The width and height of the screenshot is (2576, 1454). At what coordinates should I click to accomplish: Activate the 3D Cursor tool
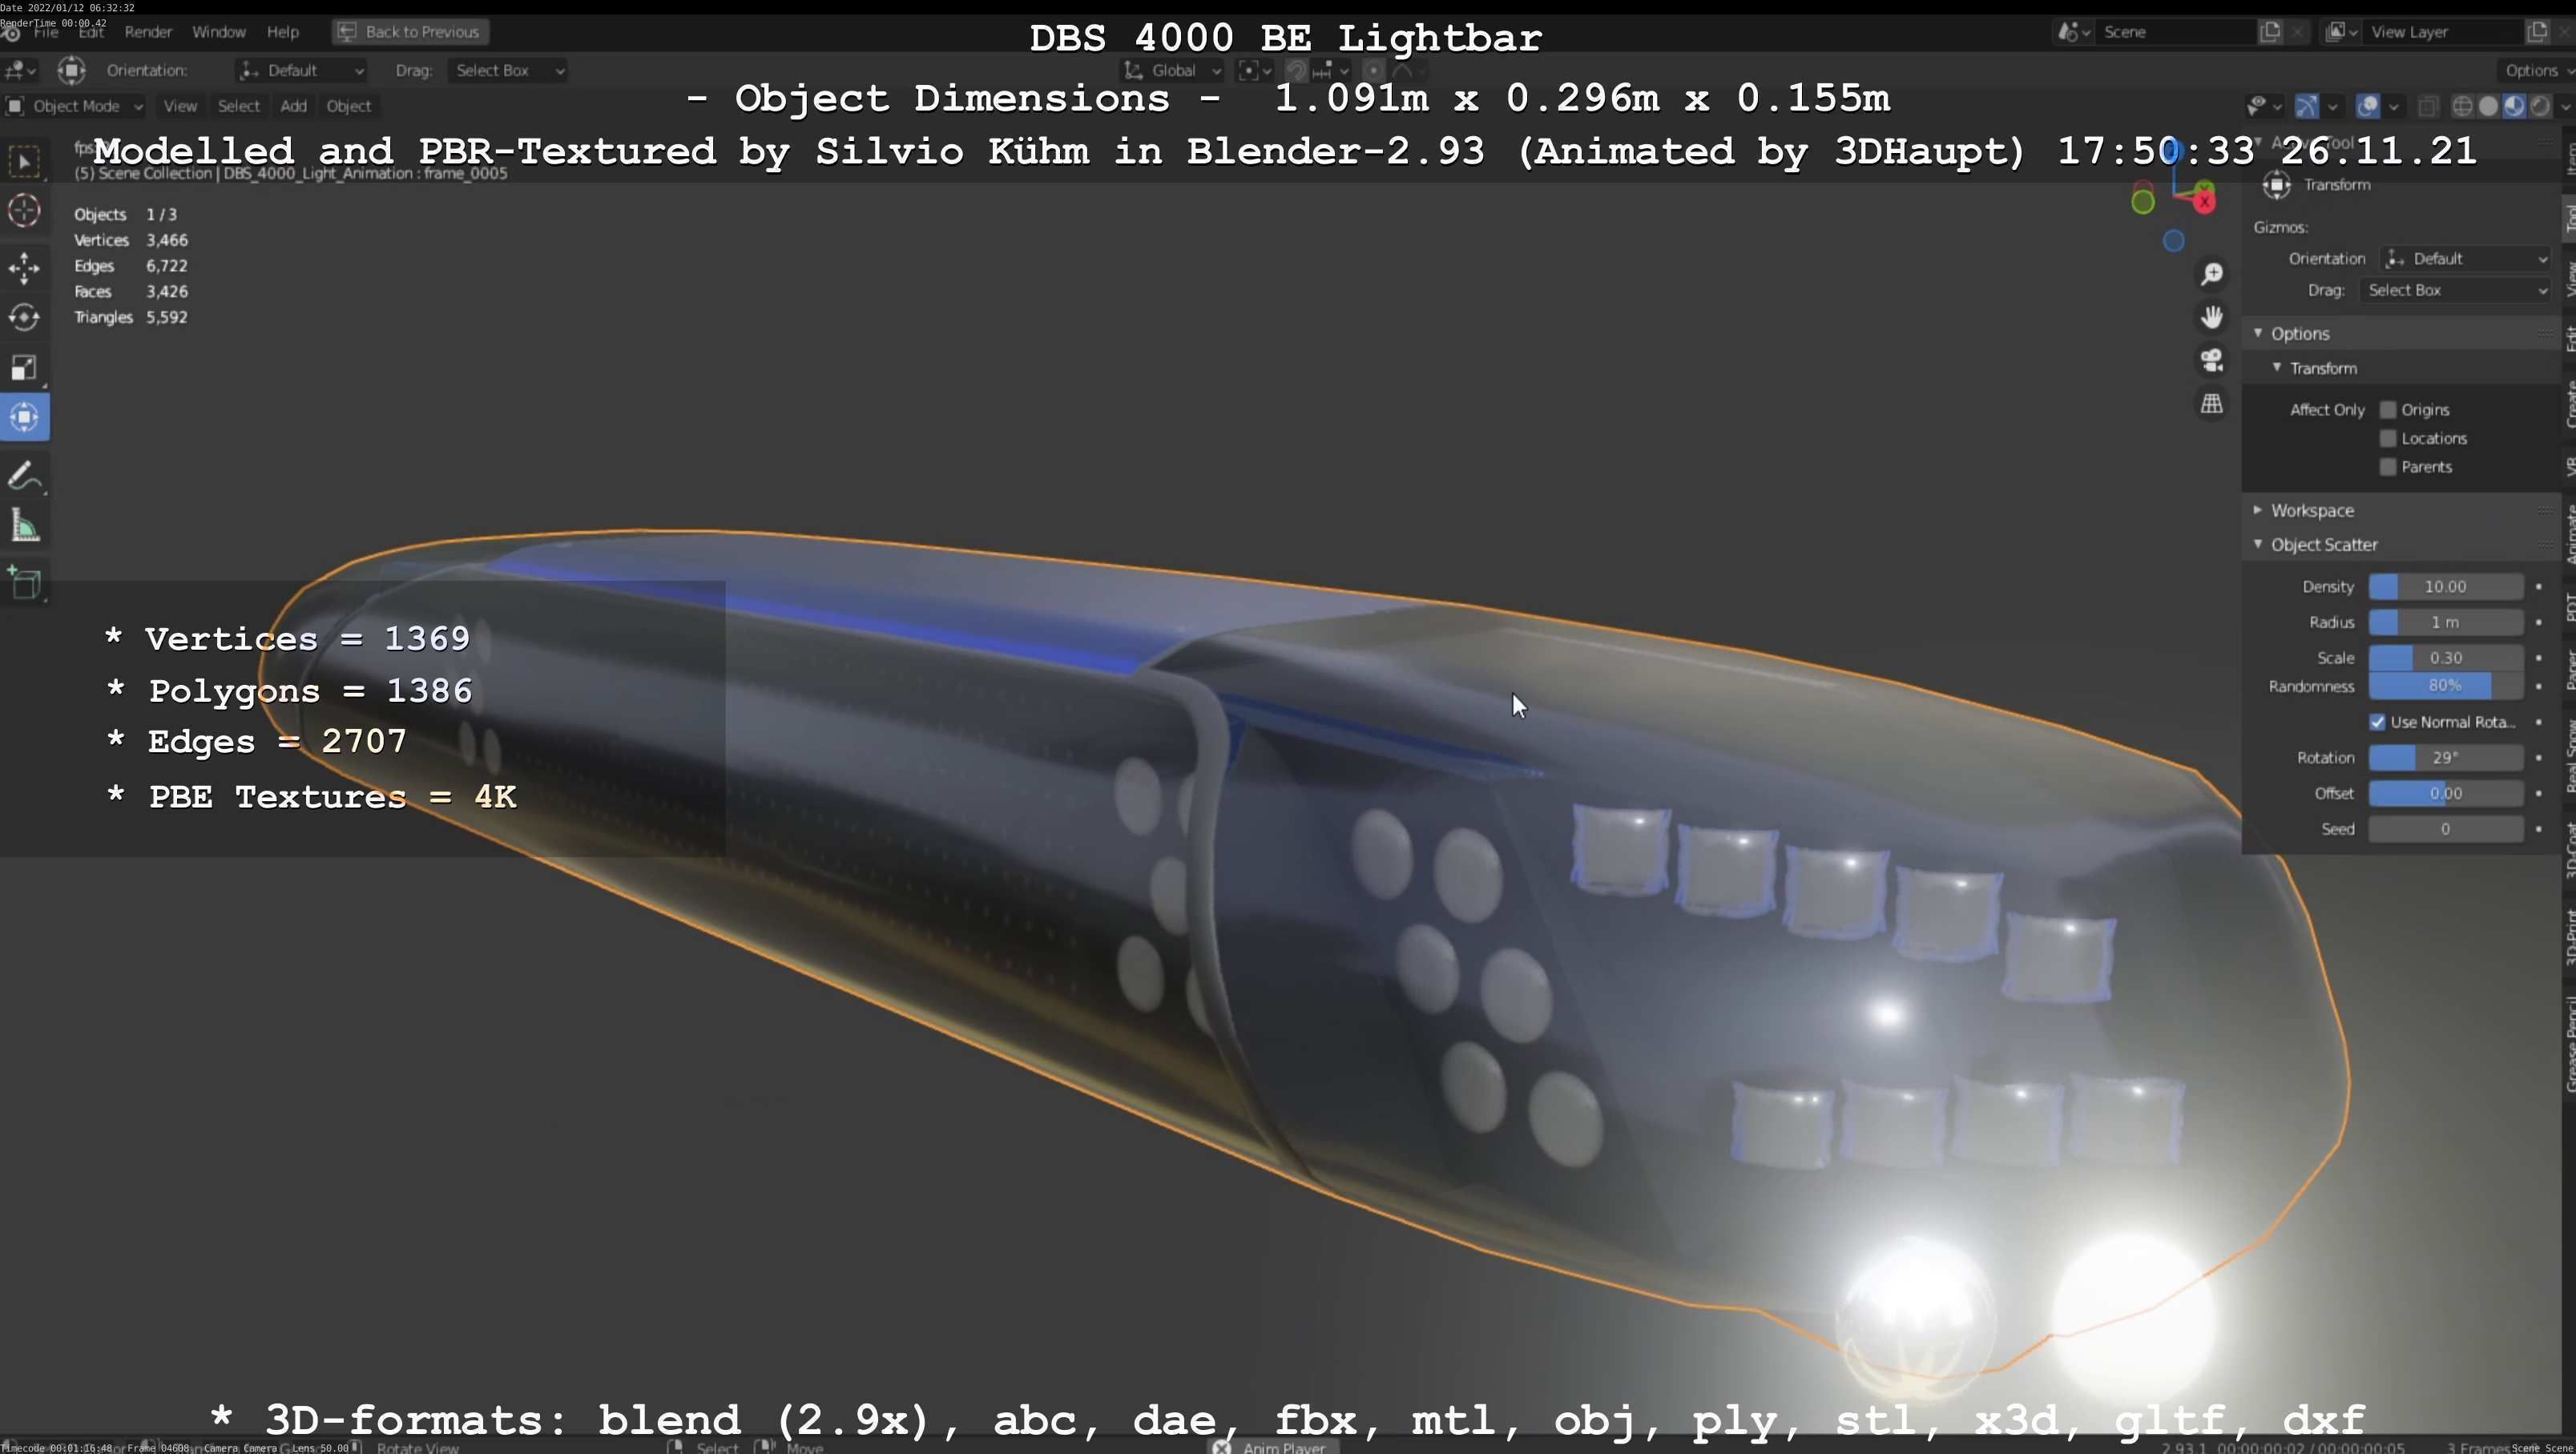(24, 211)
